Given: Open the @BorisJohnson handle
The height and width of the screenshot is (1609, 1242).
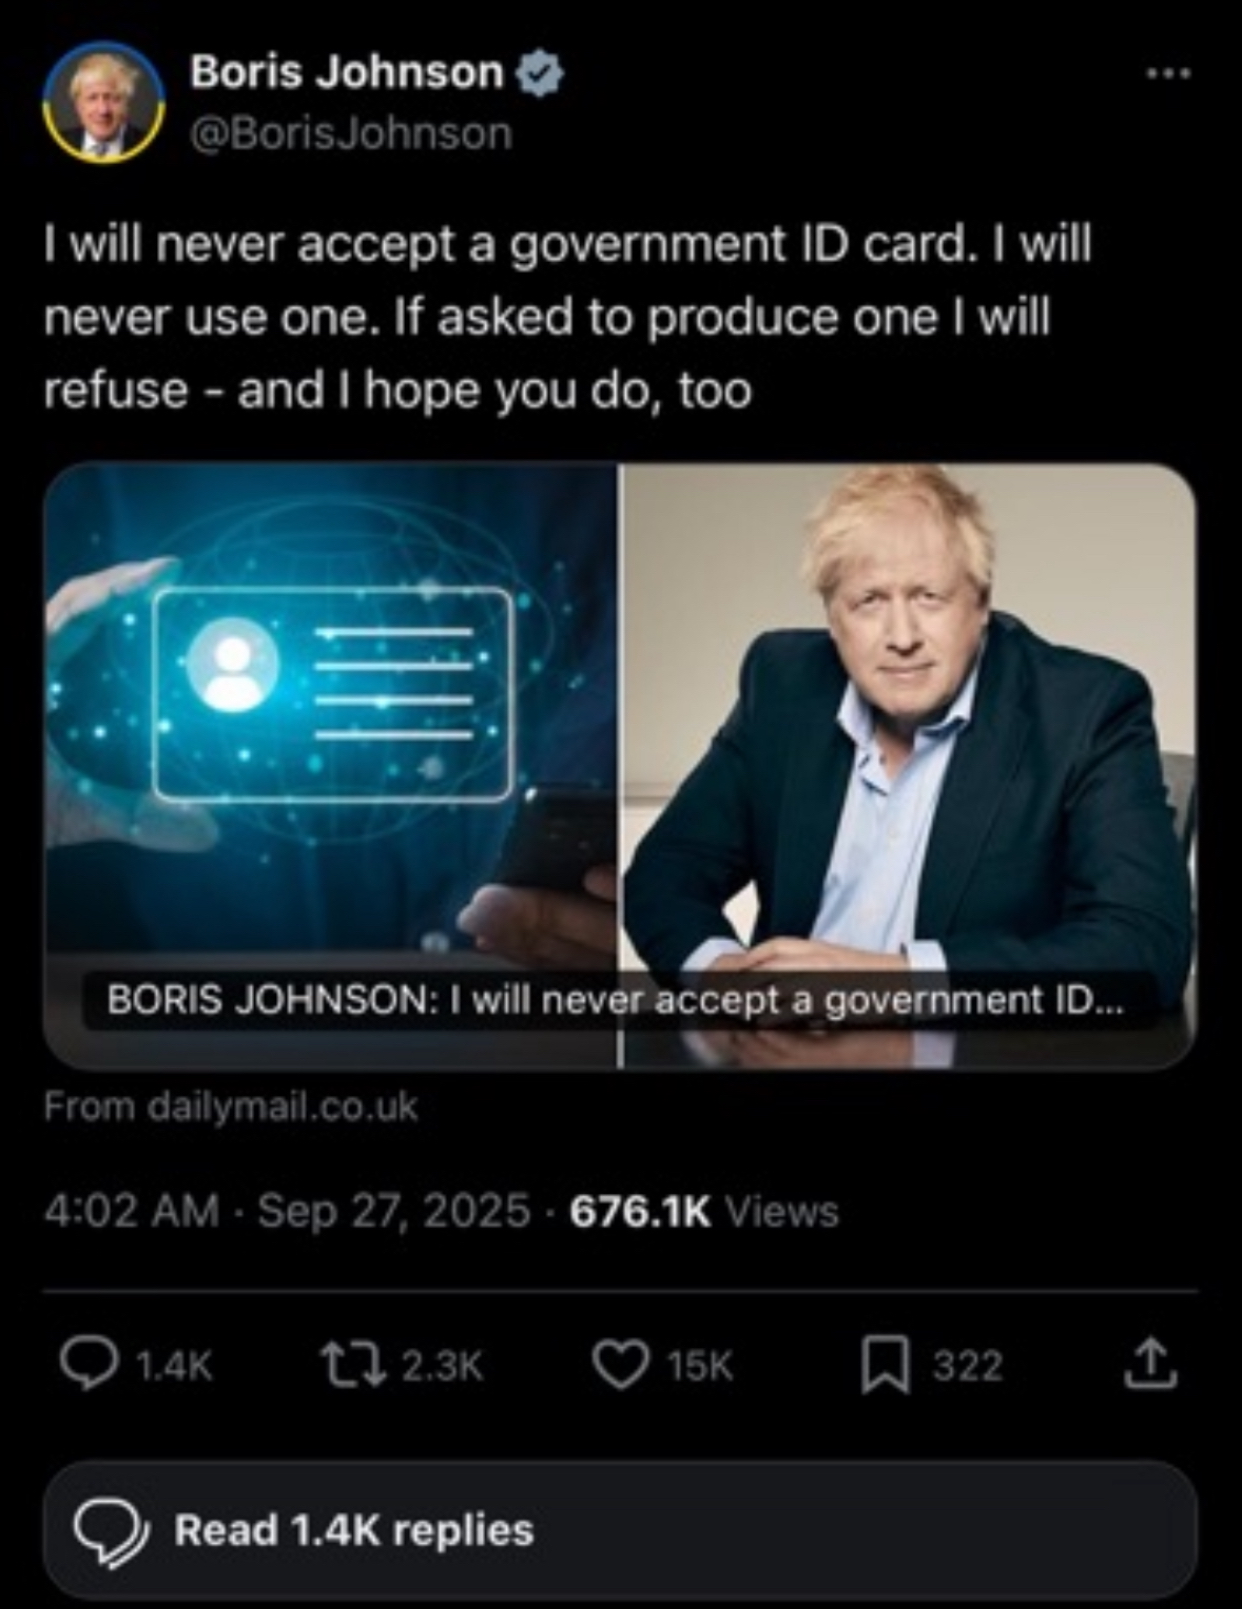Looking at the screenshot, I should [351, 133].
